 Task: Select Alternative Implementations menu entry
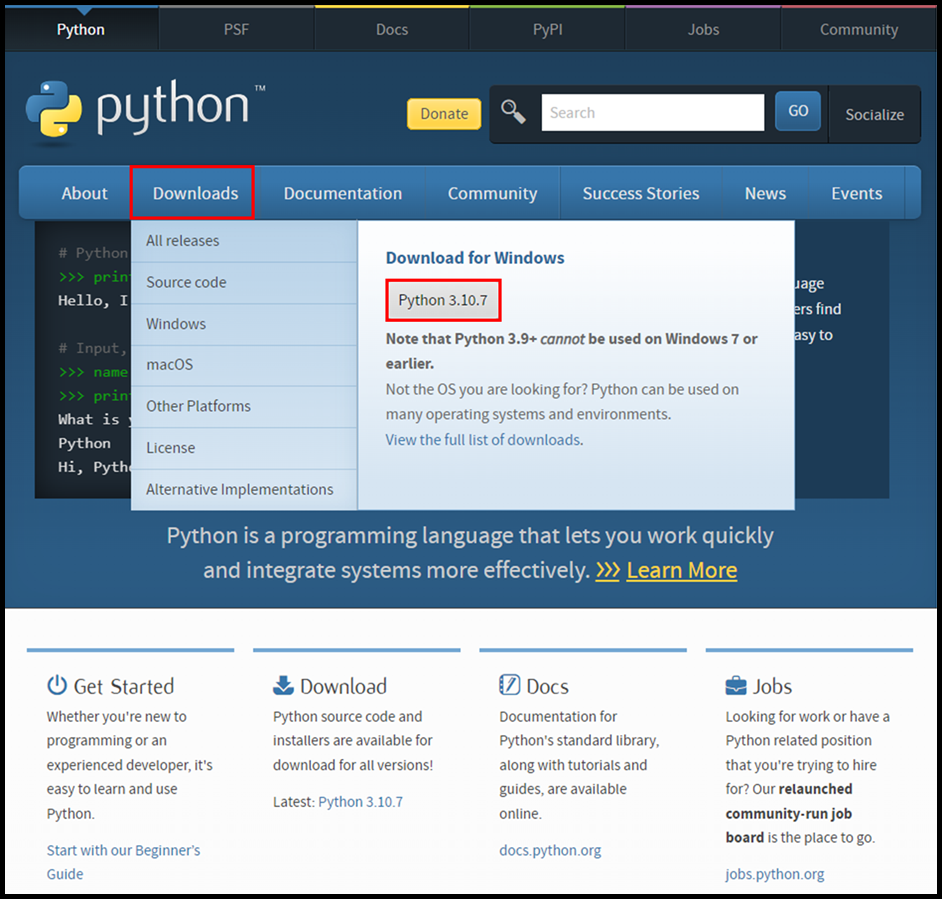tap(244, 489)
